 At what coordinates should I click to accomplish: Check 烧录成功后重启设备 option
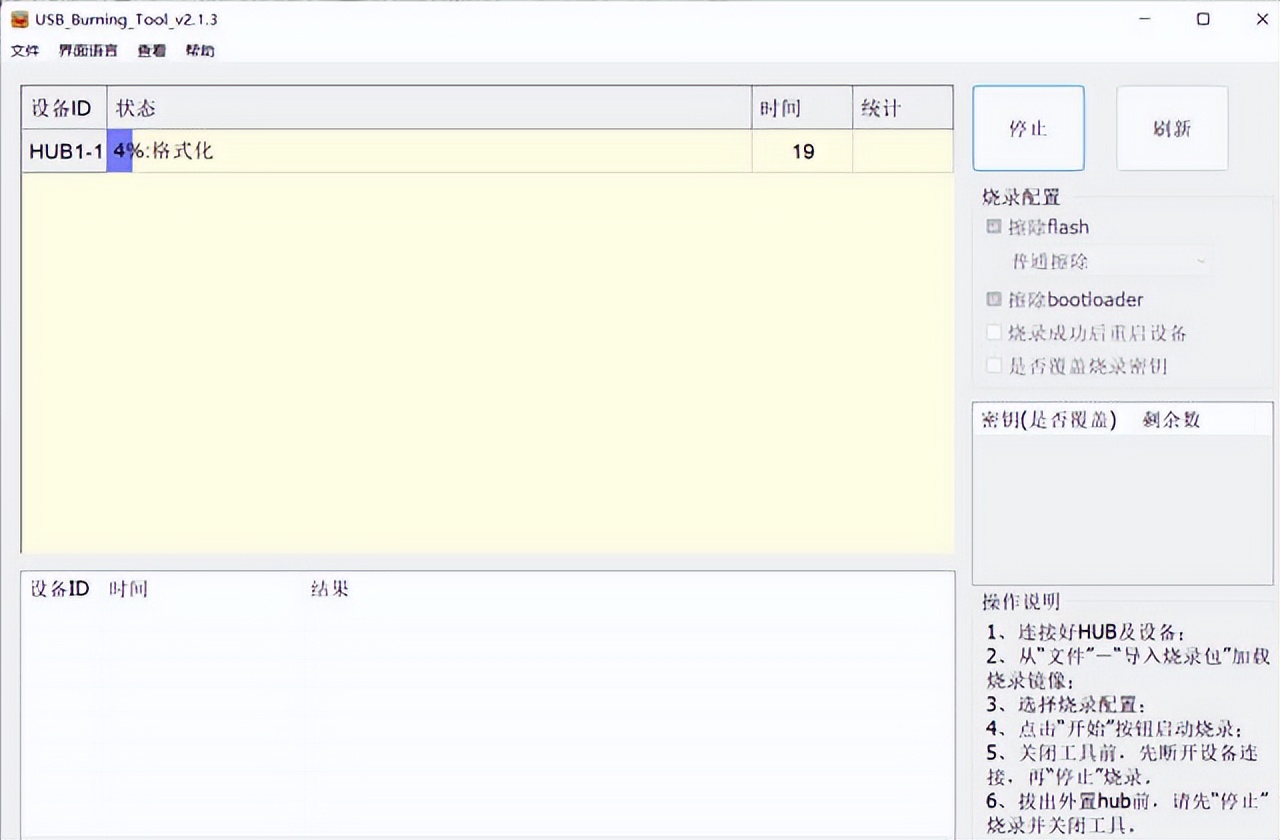tap(993, 332)
